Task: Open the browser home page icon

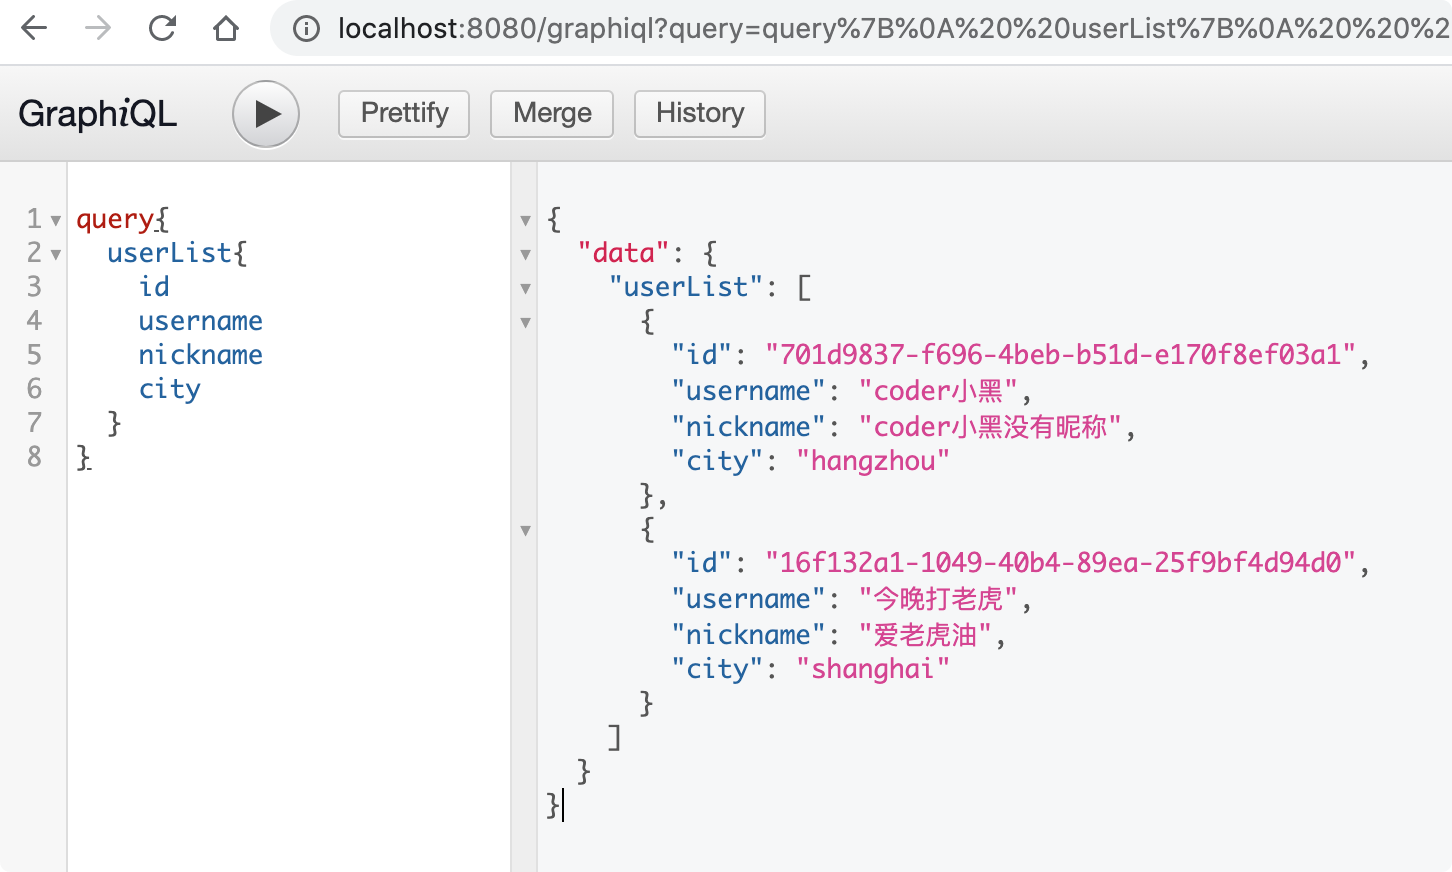Action: coord(226,28)
